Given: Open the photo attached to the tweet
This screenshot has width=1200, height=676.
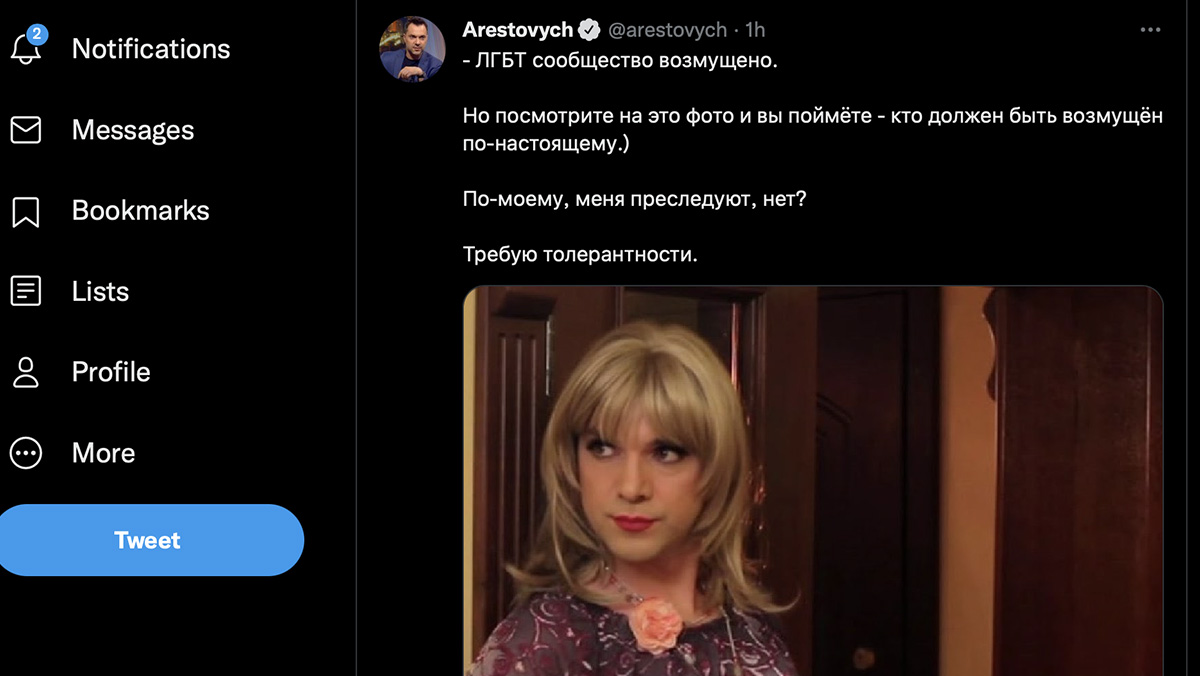Looking at the screenshot, I should (812, 480).
